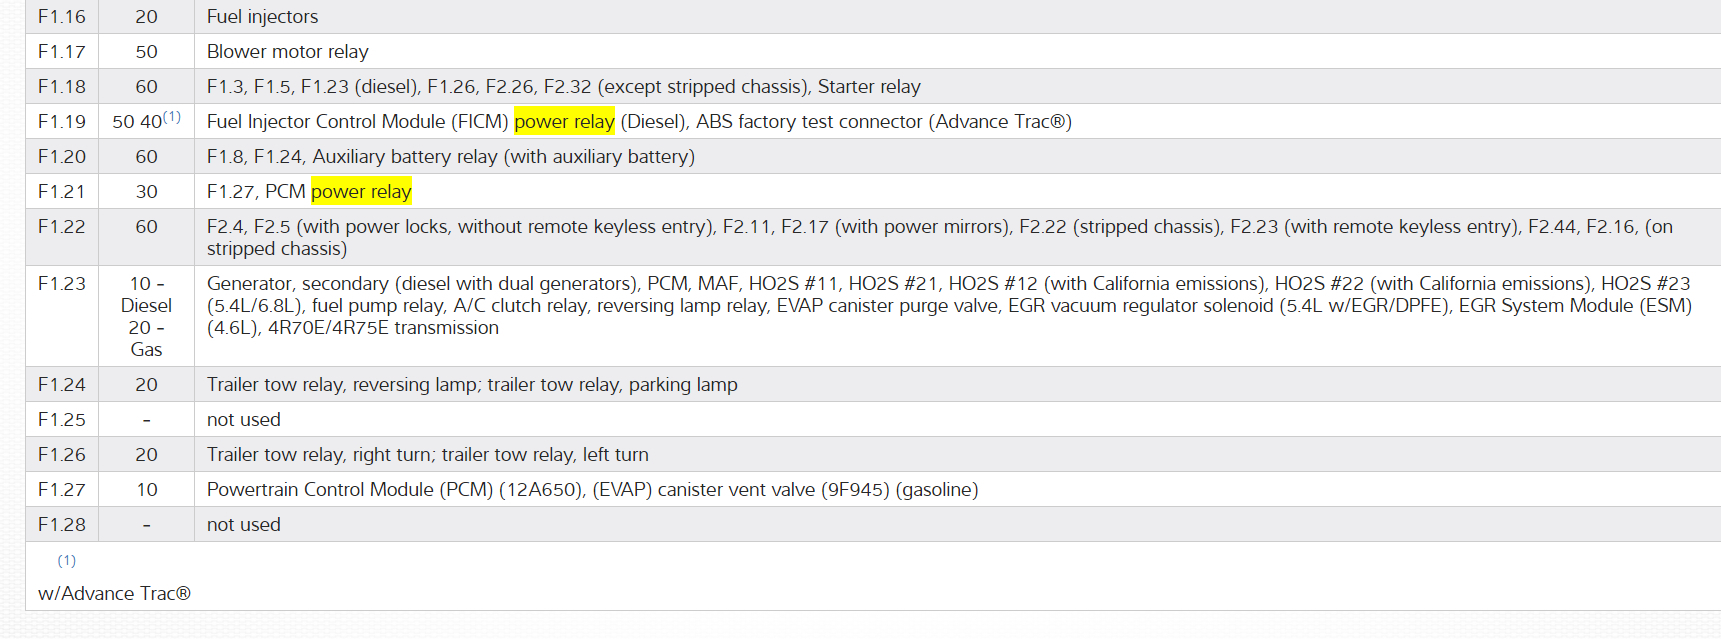Click the F1.18 fuse number cell
Viewport: 1721px width, 639px height.
pyautogui.click(x=62, y=87)
